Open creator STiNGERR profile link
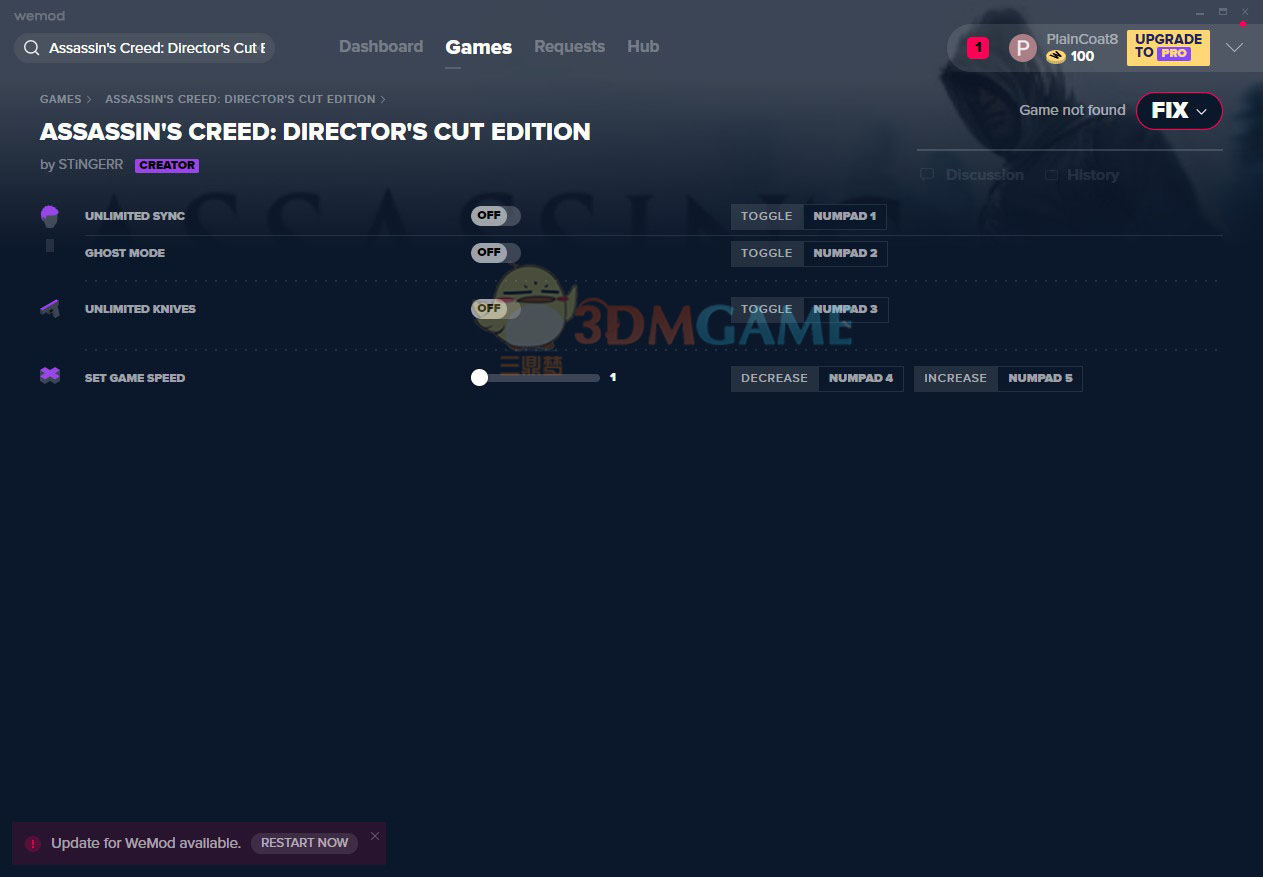Image resolution: width=1263 pixels, height=877 pixels. tap(91, 165)
